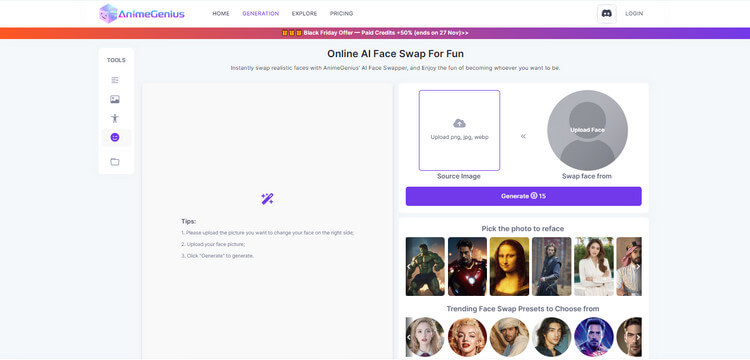Pick the Hulk photo to reface
Image resolution: width=750 pixels, height=360 pixels.
425,266
